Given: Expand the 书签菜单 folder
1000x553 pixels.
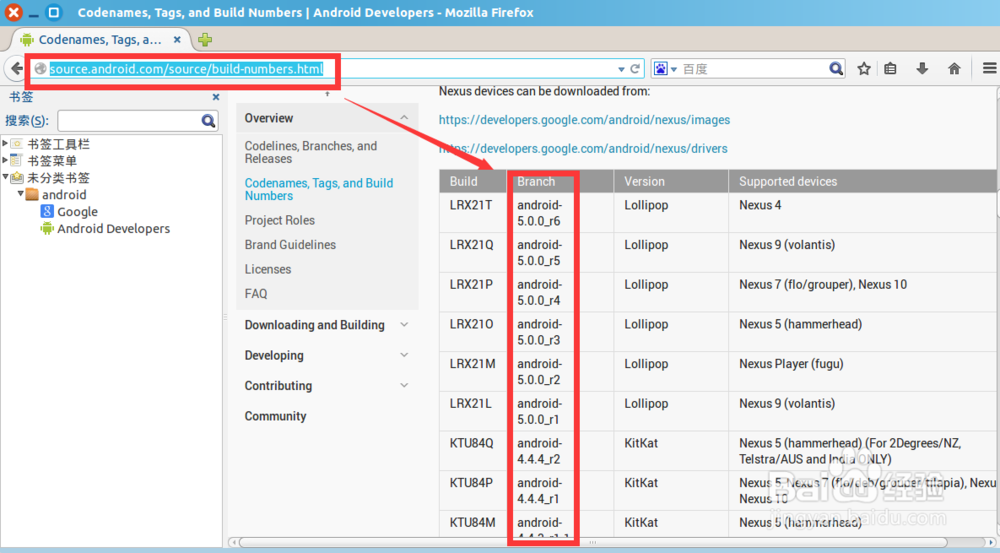Looking at the screenshot, I should [x=5, y=160].
